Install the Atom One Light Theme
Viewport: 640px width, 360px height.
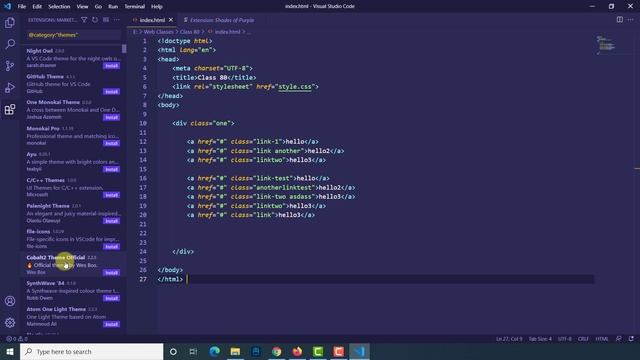pos(111,324)
